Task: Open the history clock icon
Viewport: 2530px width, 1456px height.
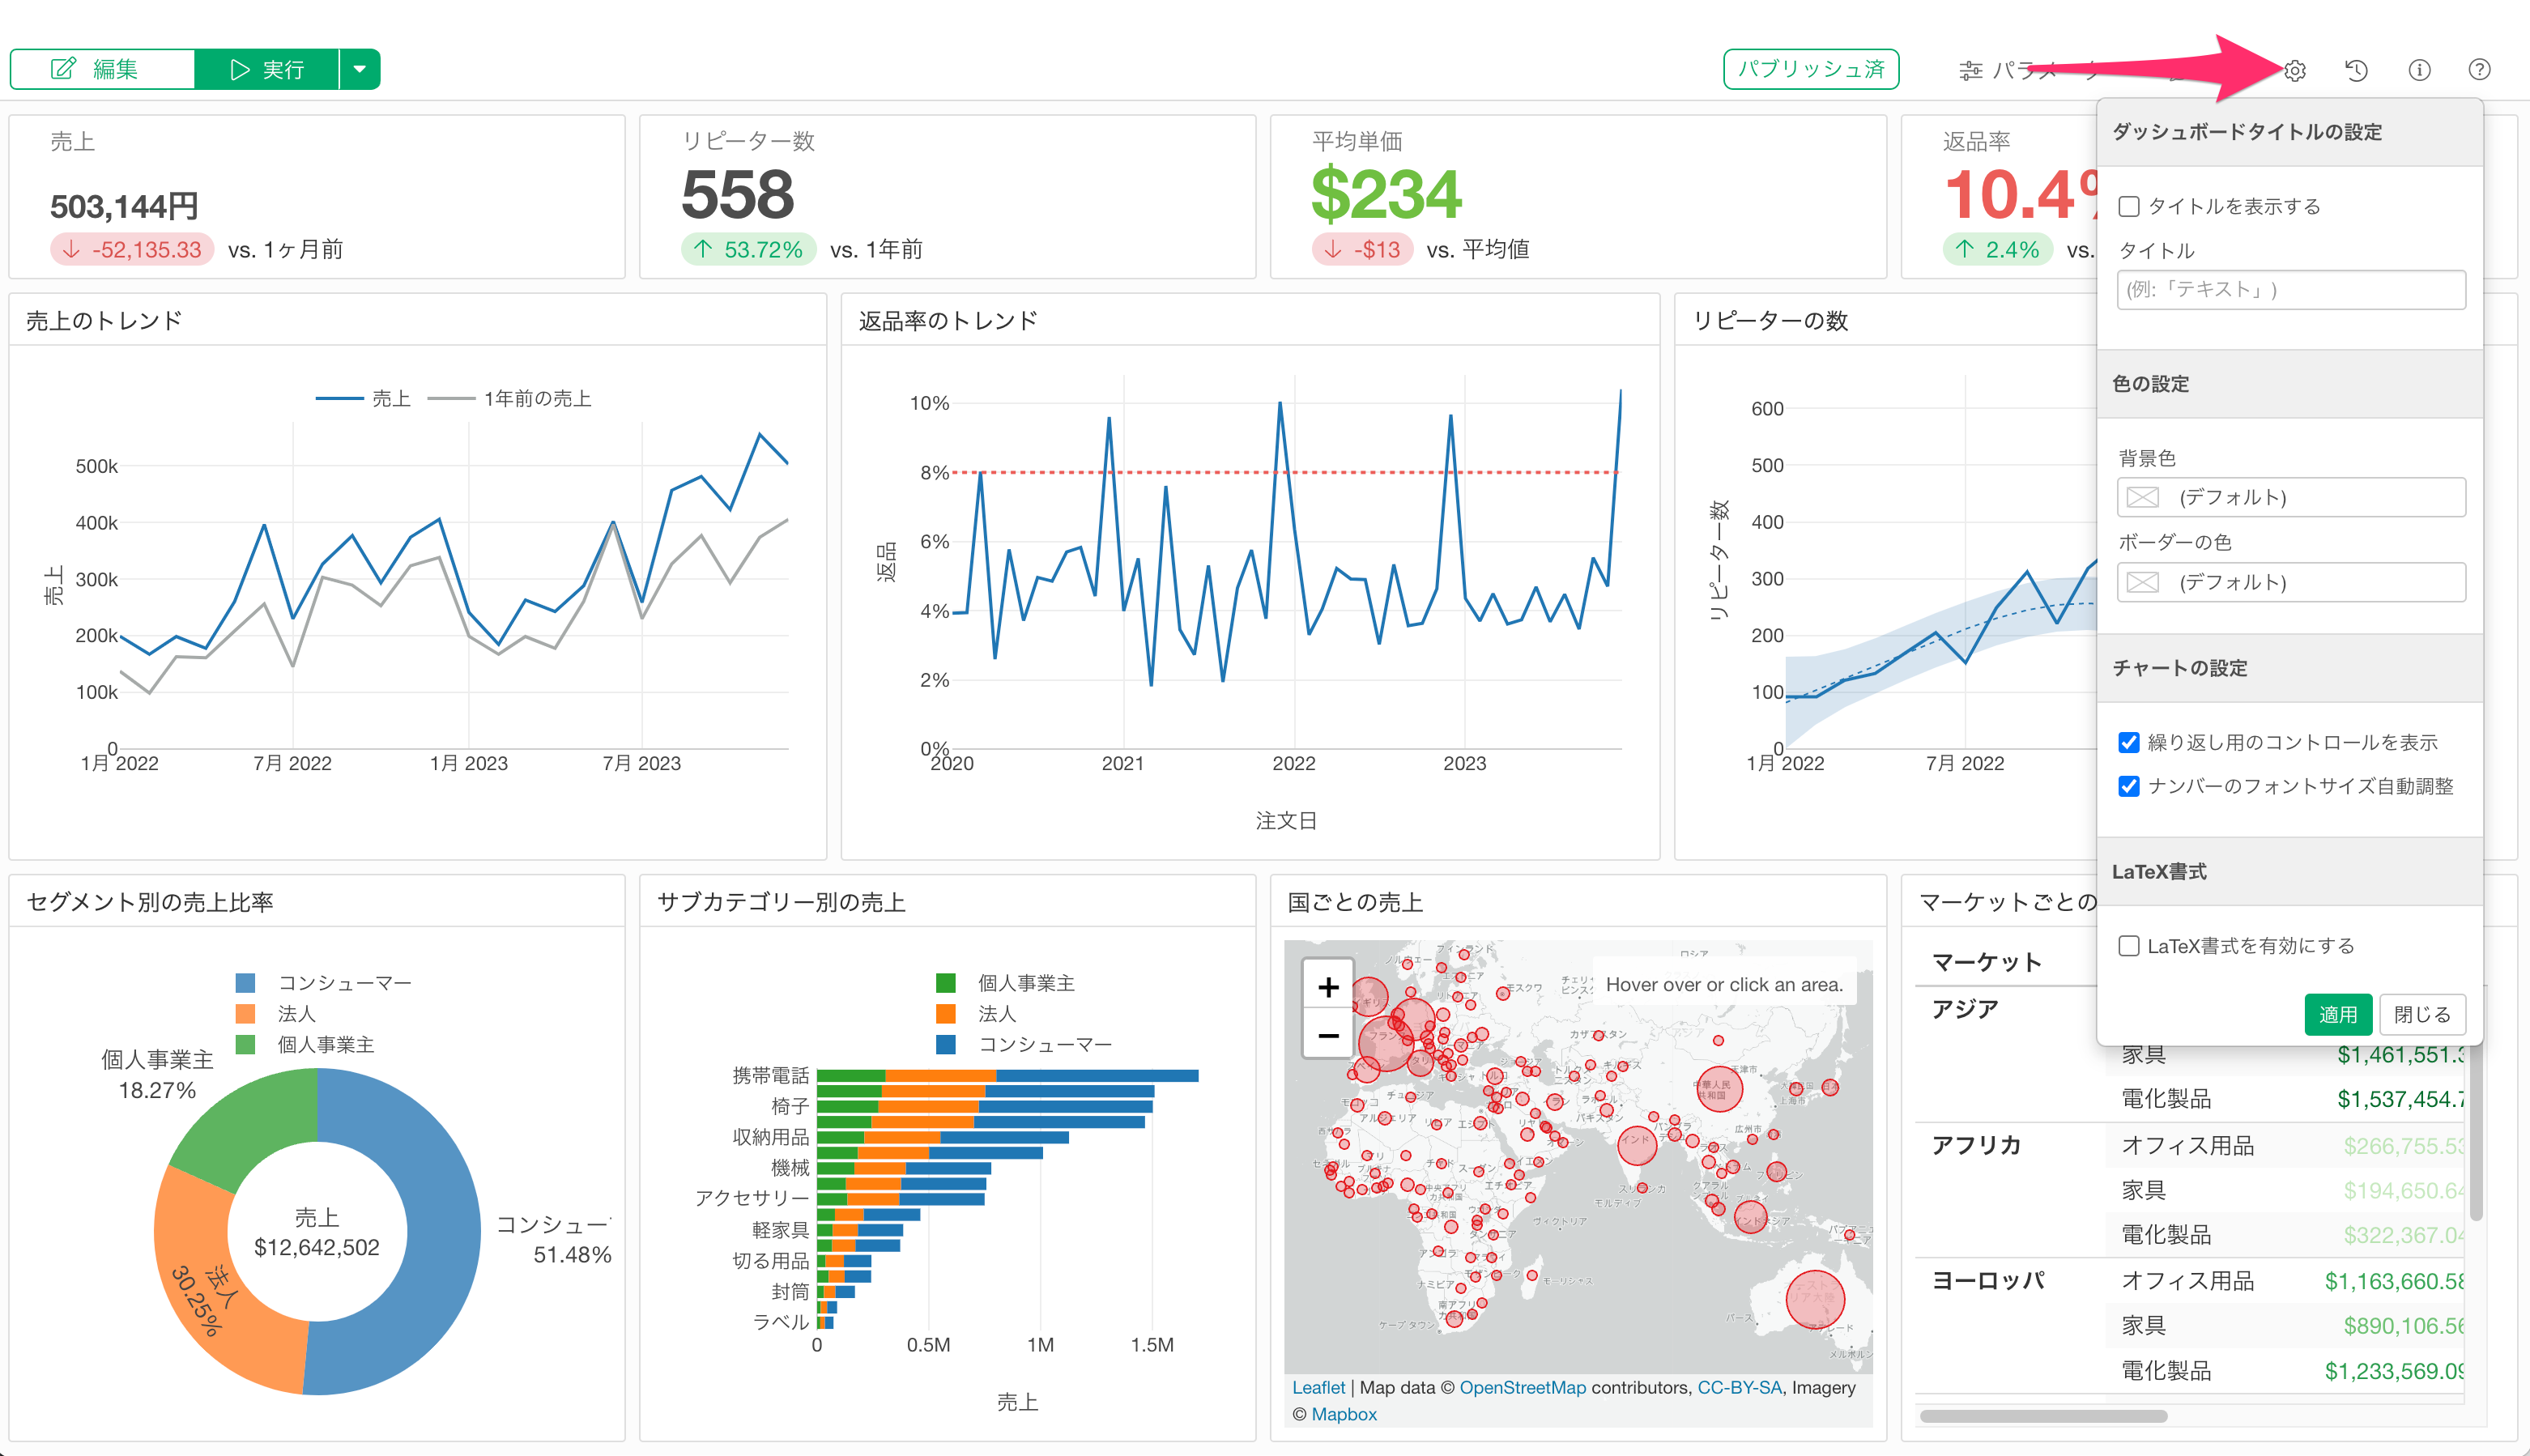Action: click(x=2356, y=70)
